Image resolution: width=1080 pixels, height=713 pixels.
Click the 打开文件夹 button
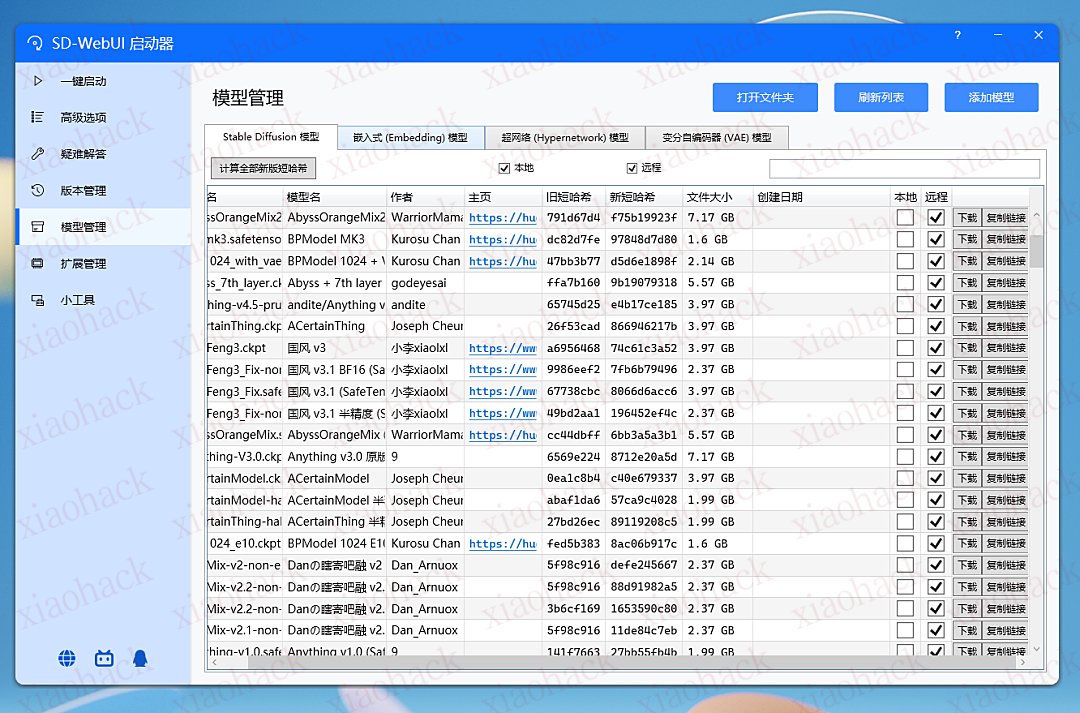(765, 97)
